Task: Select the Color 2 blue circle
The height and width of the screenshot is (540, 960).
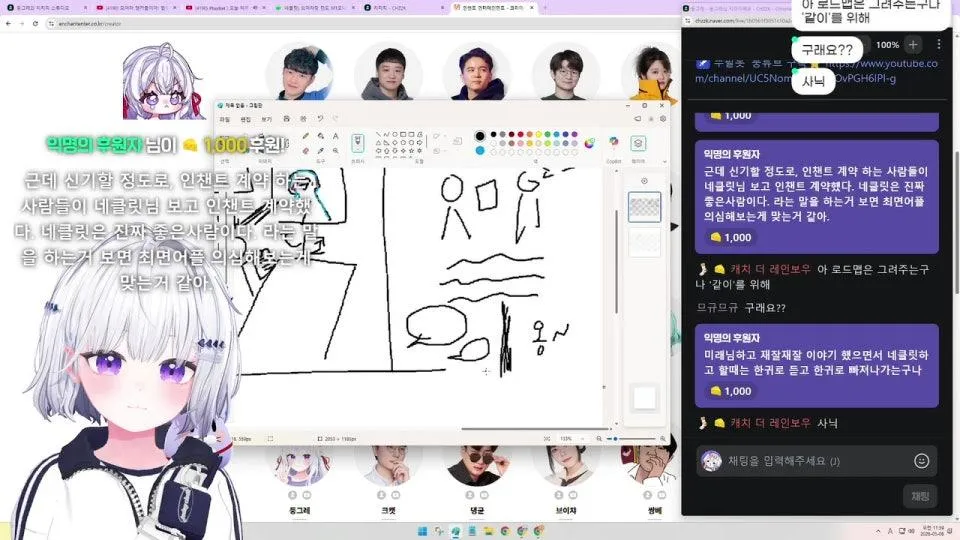Action: pos(480,150)
